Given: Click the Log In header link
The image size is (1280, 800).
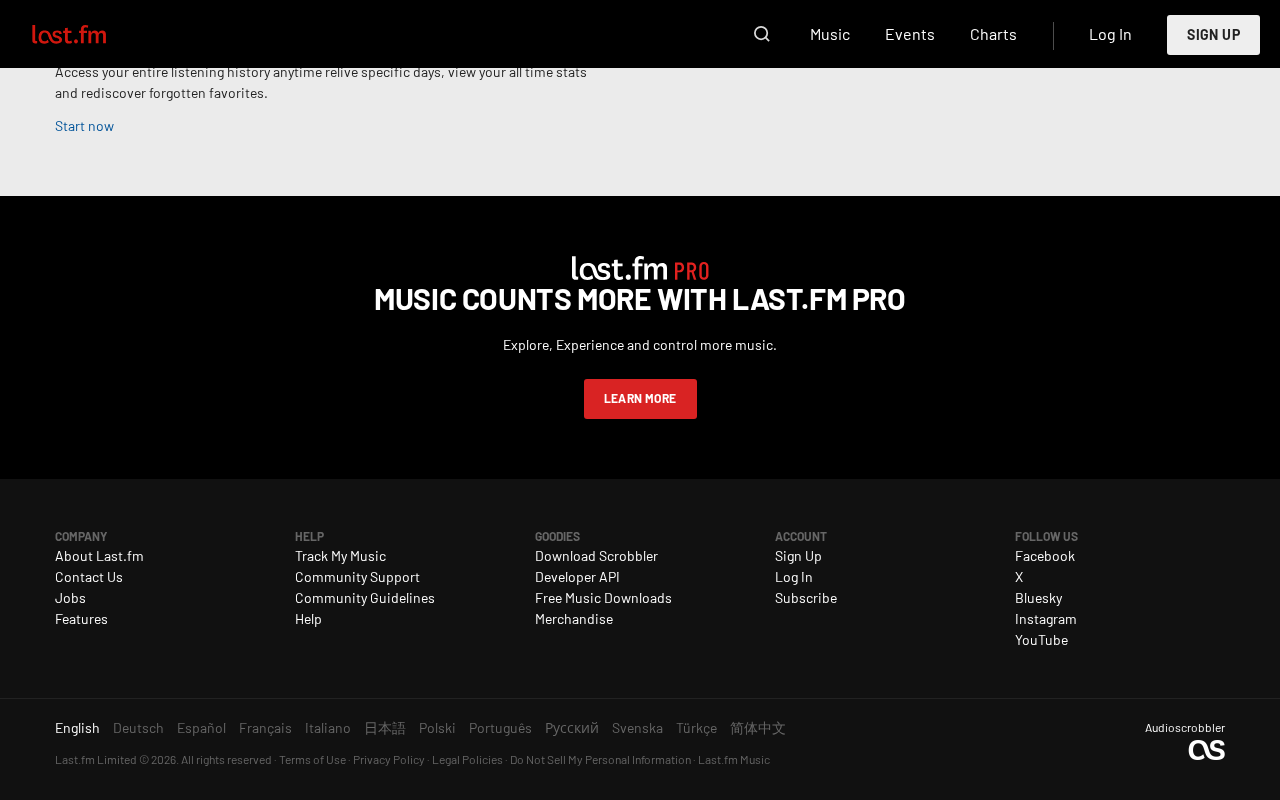Looking at the screenshot, I should point(1110,34).
